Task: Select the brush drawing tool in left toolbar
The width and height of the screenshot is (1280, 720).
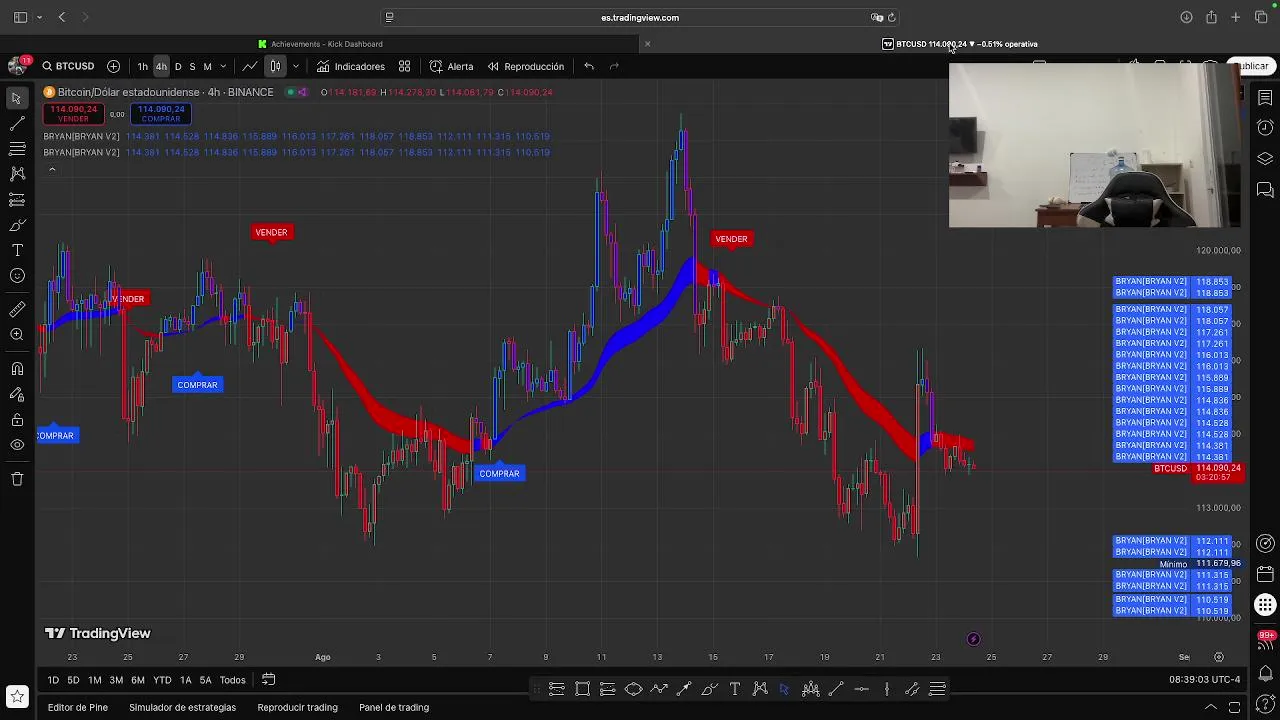Action: click(17, 225)
